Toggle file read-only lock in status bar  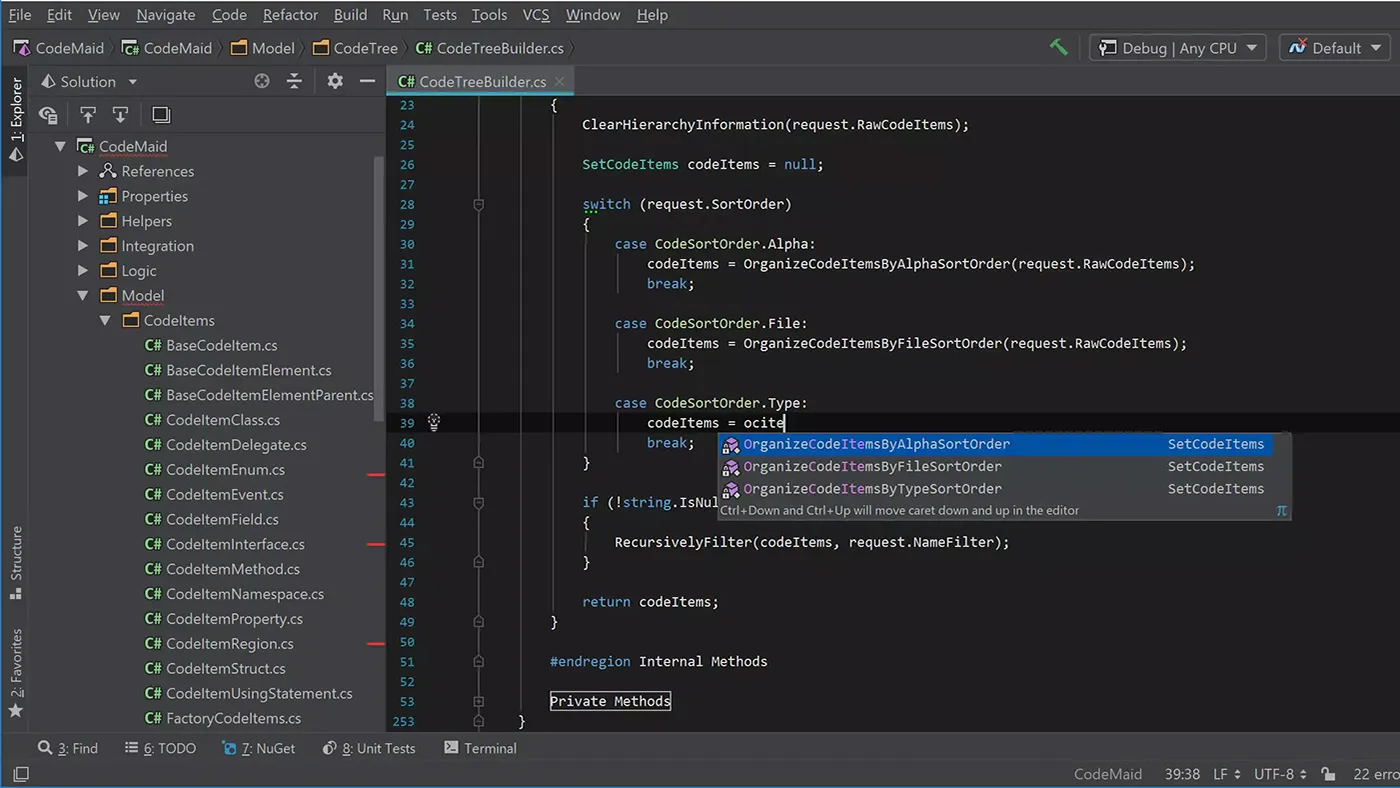pyautogui.click(x=1328, y=773)
